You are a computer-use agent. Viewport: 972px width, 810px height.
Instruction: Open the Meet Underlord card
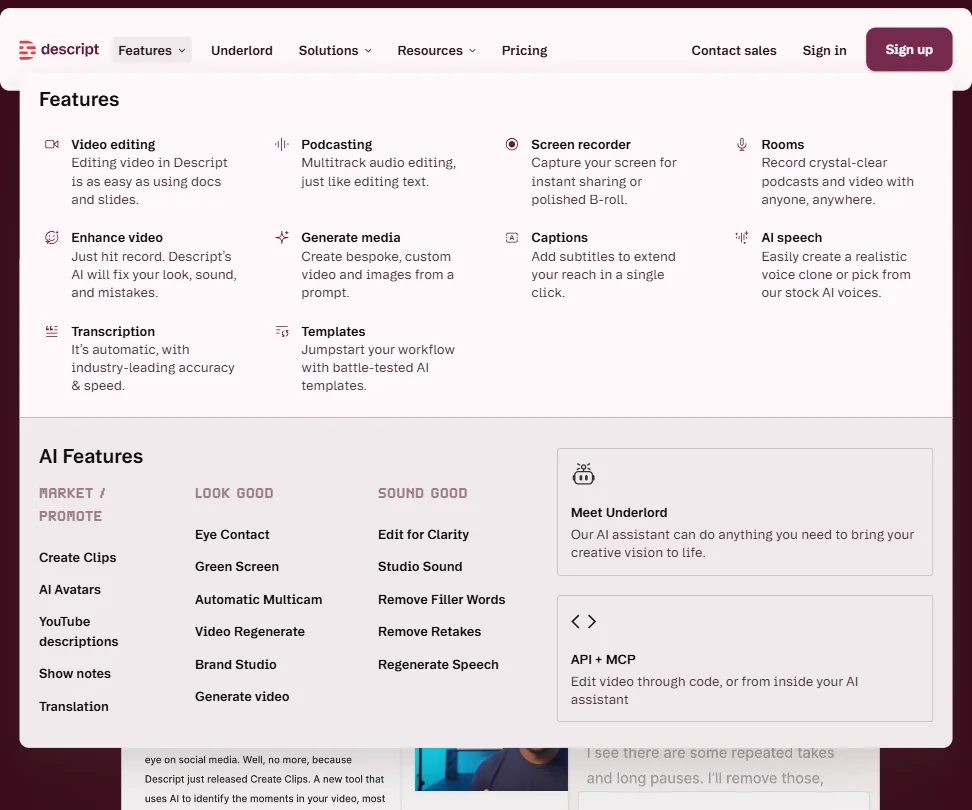(x=744, y=512)
